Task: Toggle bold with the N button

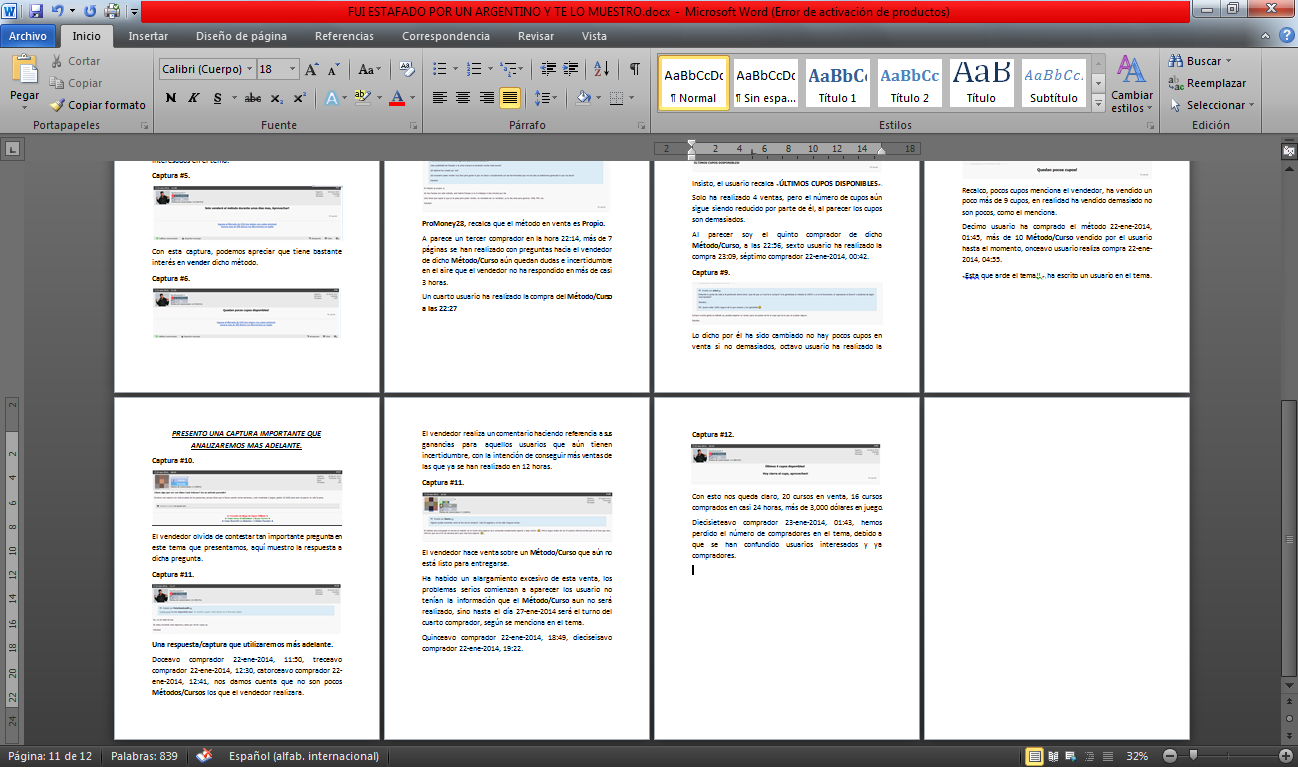Action: [x=171, y=98]
